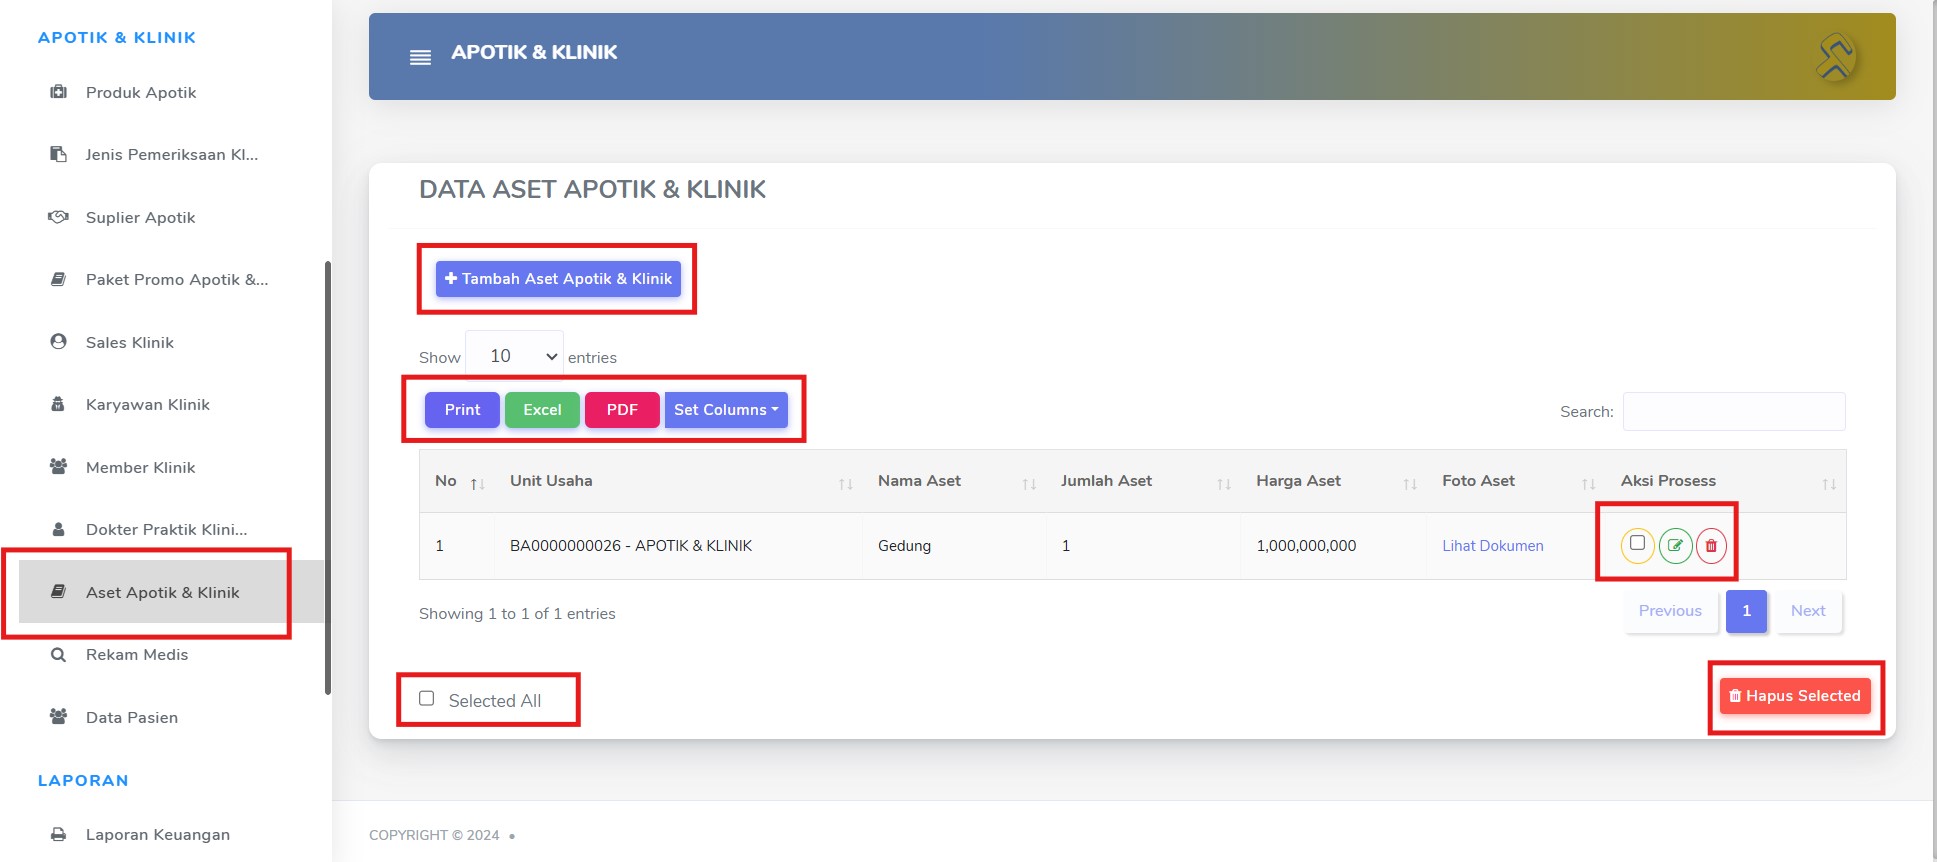The width and height of the screenshot is (1937, 862).
Task: Export the table with the PDF button
Action: point(622,410)
